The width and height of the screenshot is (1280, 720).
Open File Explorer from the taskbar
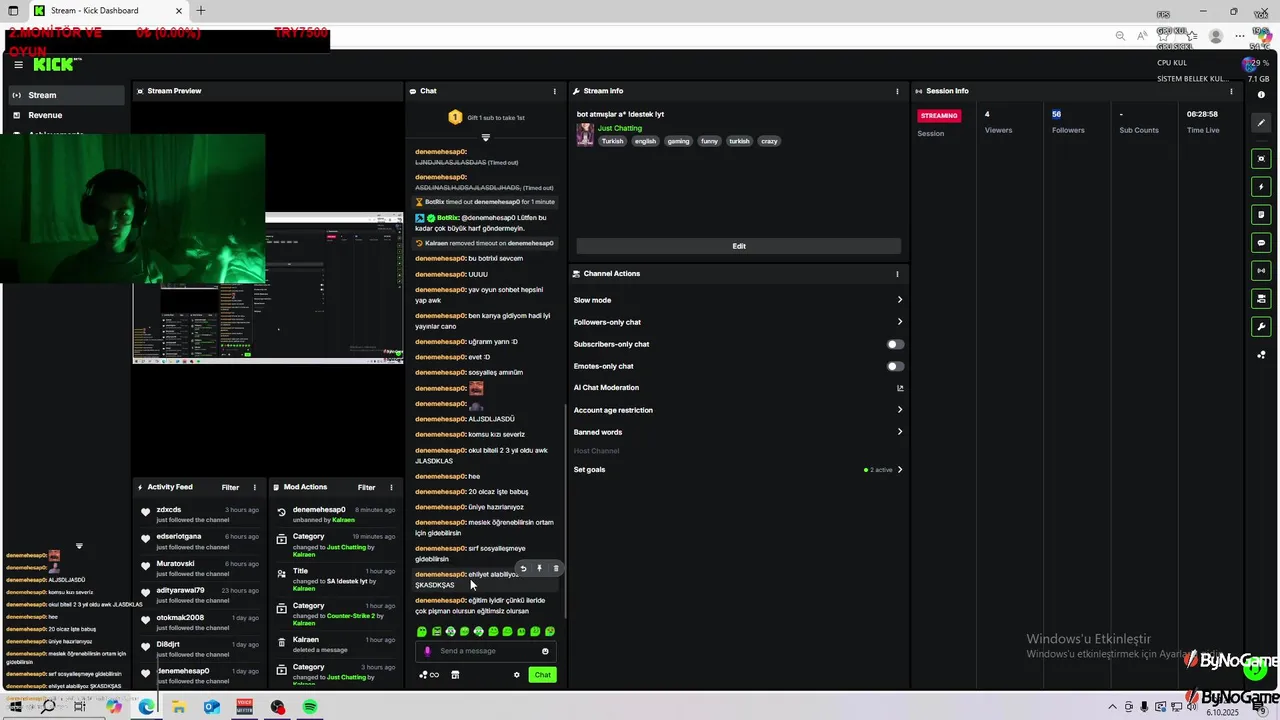tap(179, 707)
